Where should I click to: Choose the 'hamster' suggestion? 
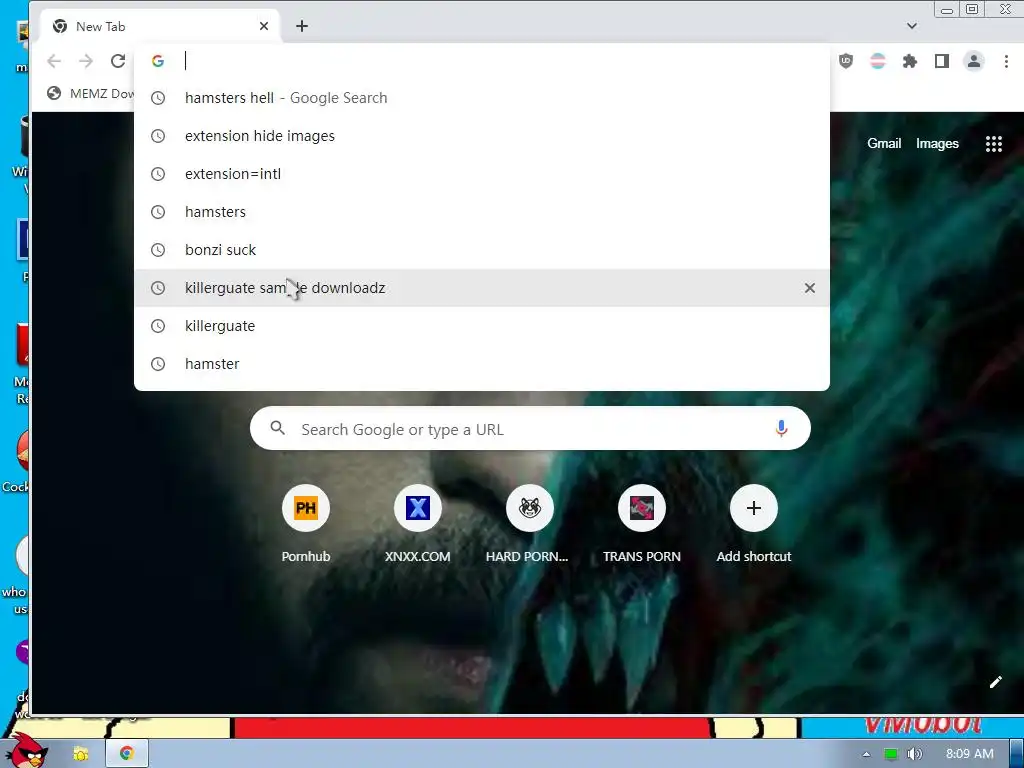click(482, 364)
